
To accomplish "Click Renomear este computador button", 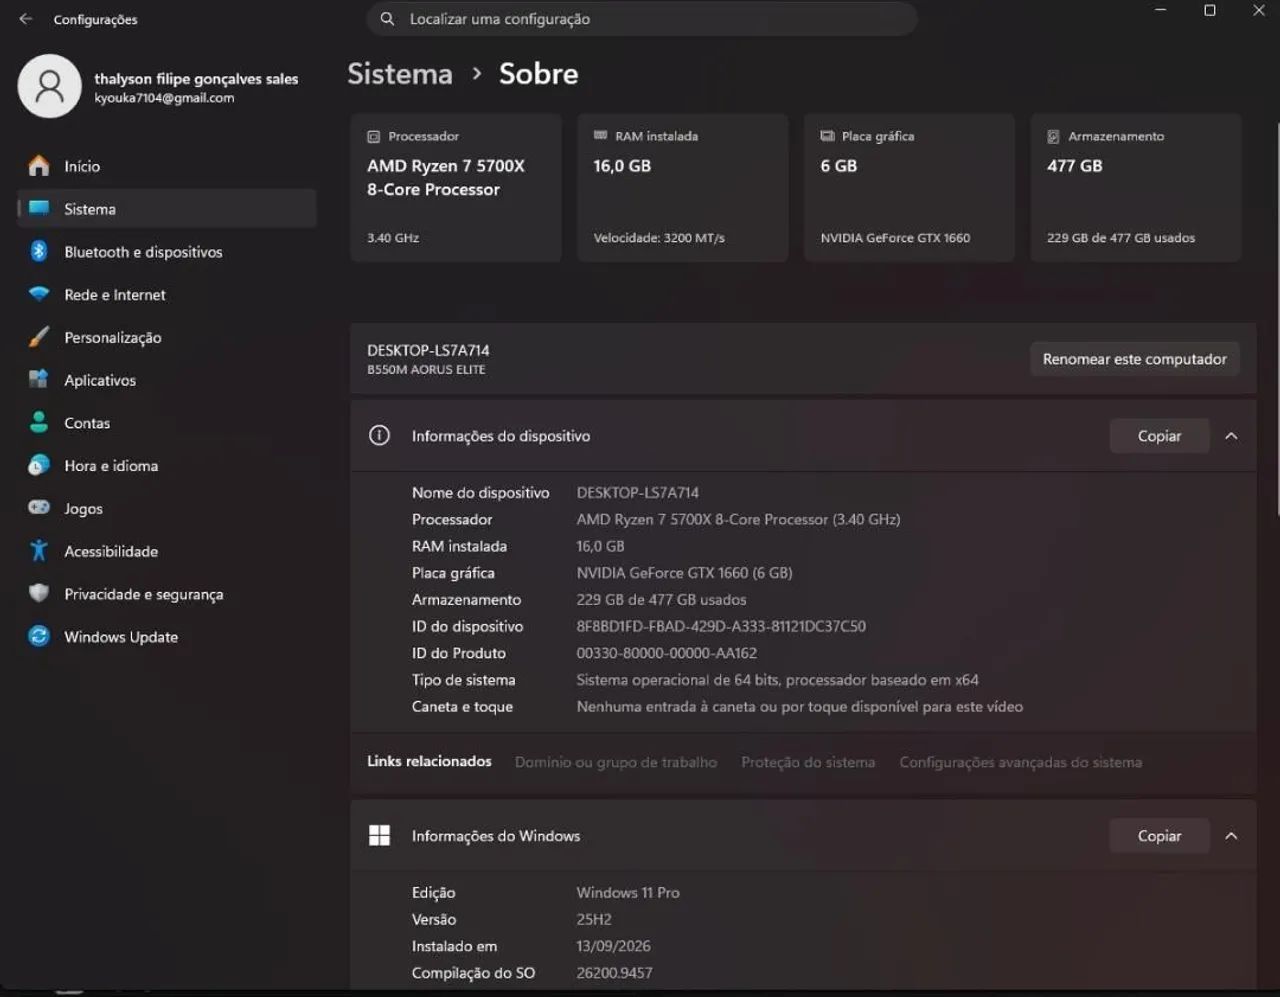I will 1135,359.
